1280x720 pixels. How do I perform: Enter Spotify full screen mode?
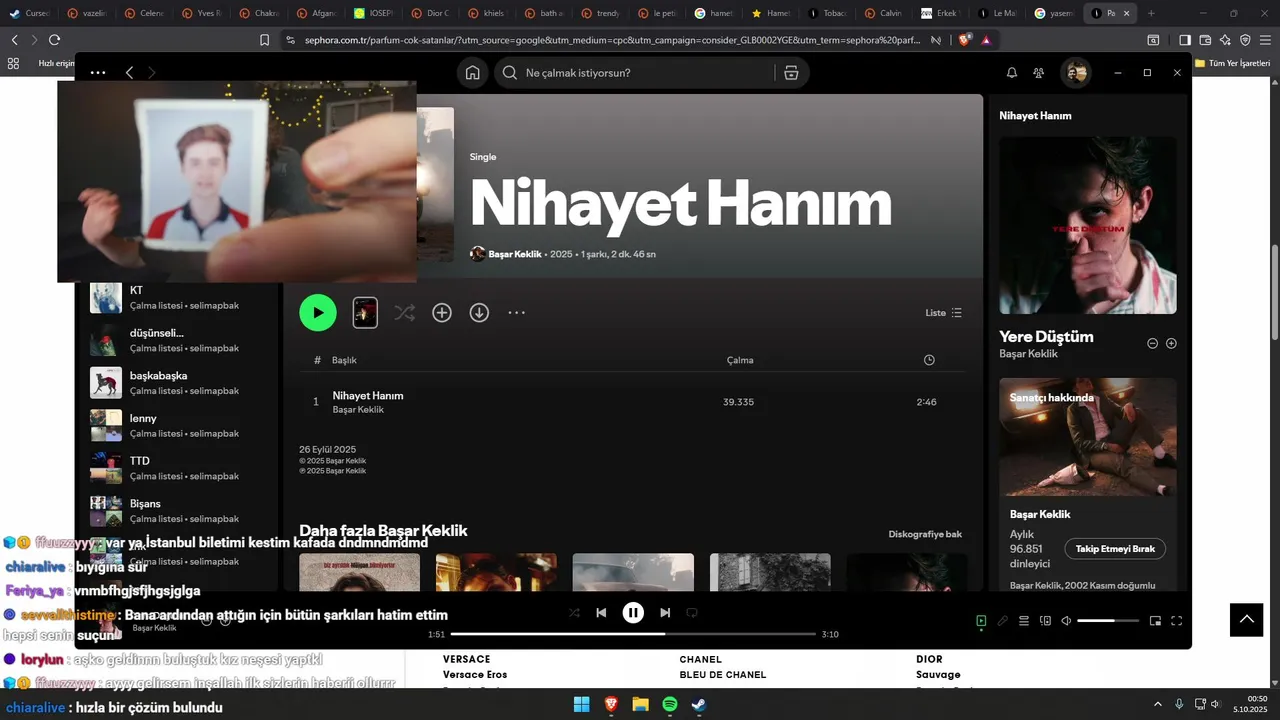[x=1177, y=621]
